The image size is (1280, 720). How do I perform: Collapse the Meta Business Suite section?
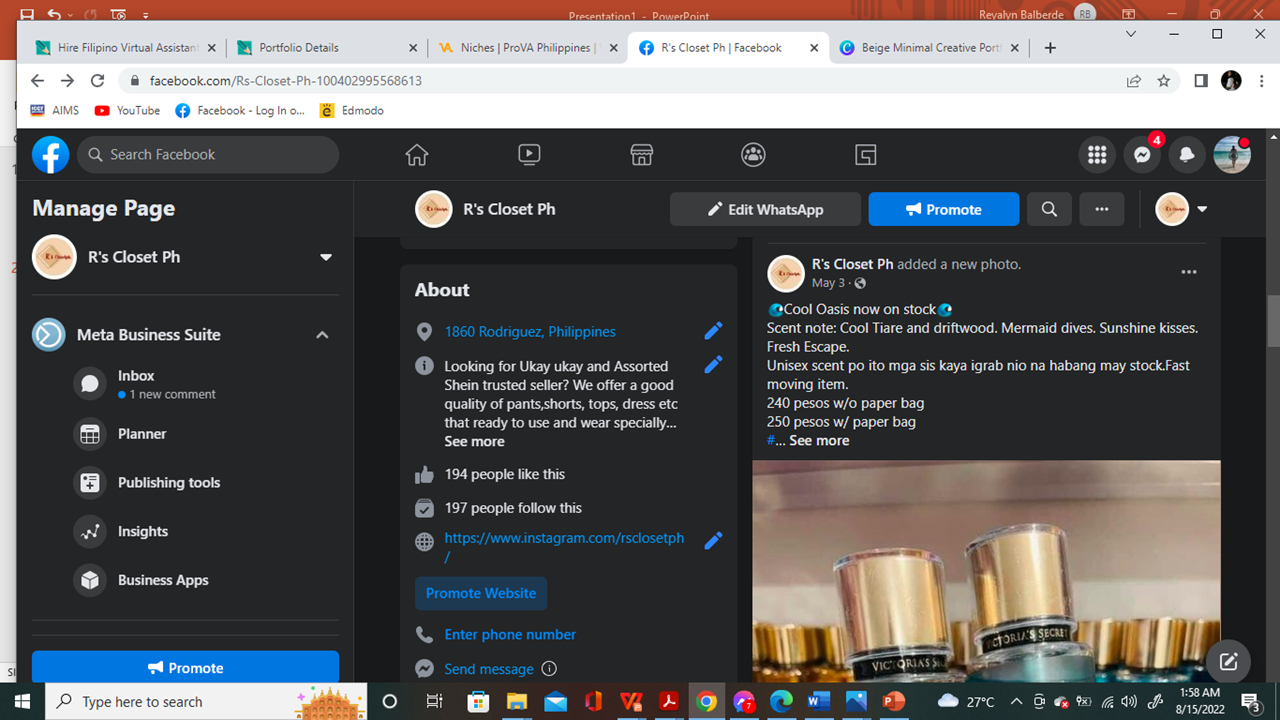[x=322, y=335]
